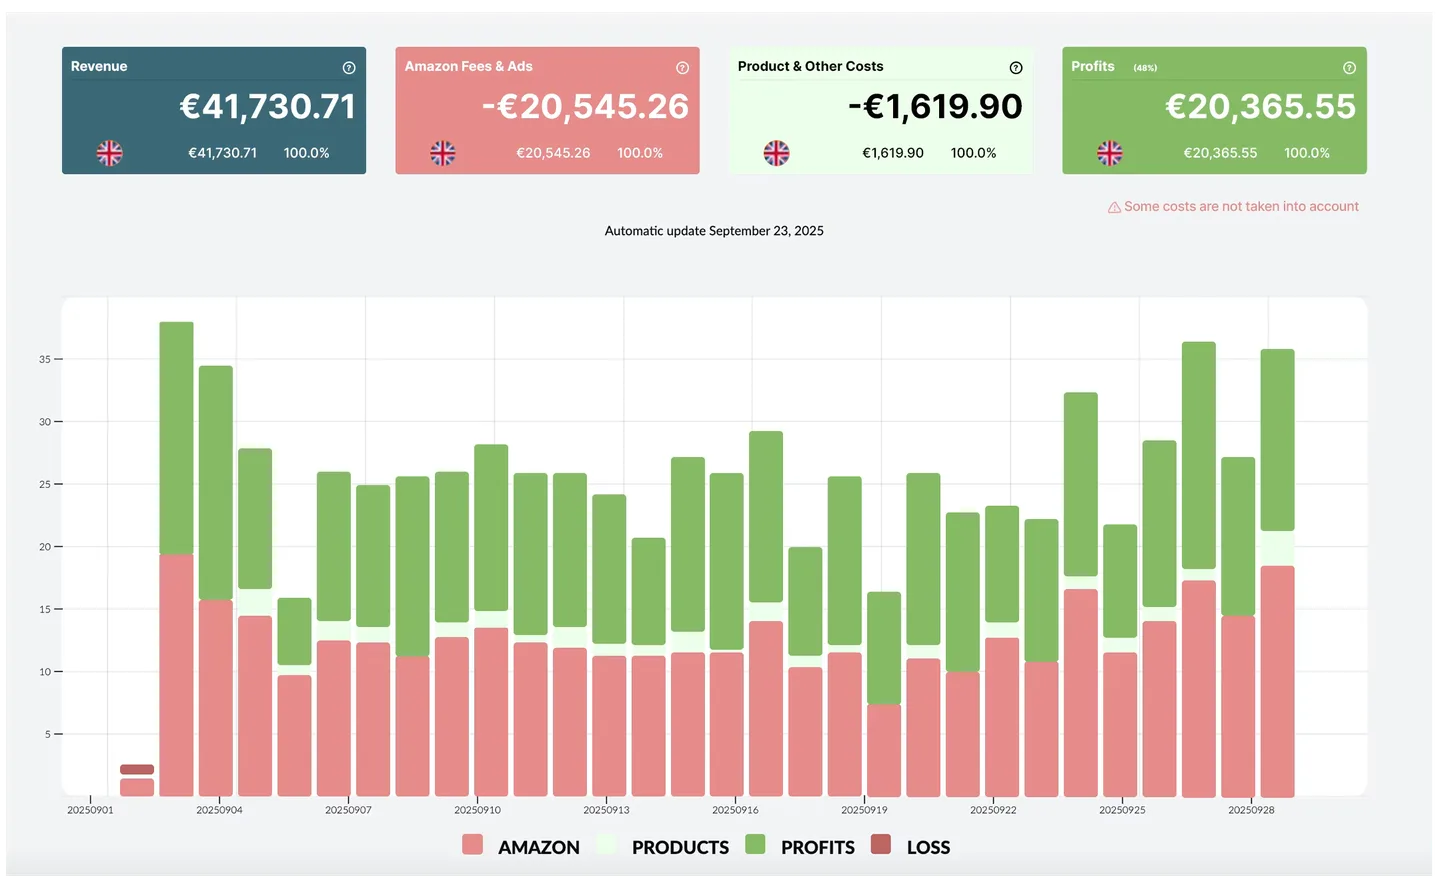Click x-axis label 20250904
Viewport: 1440px width, 884px height.
[x=219, y=810]
